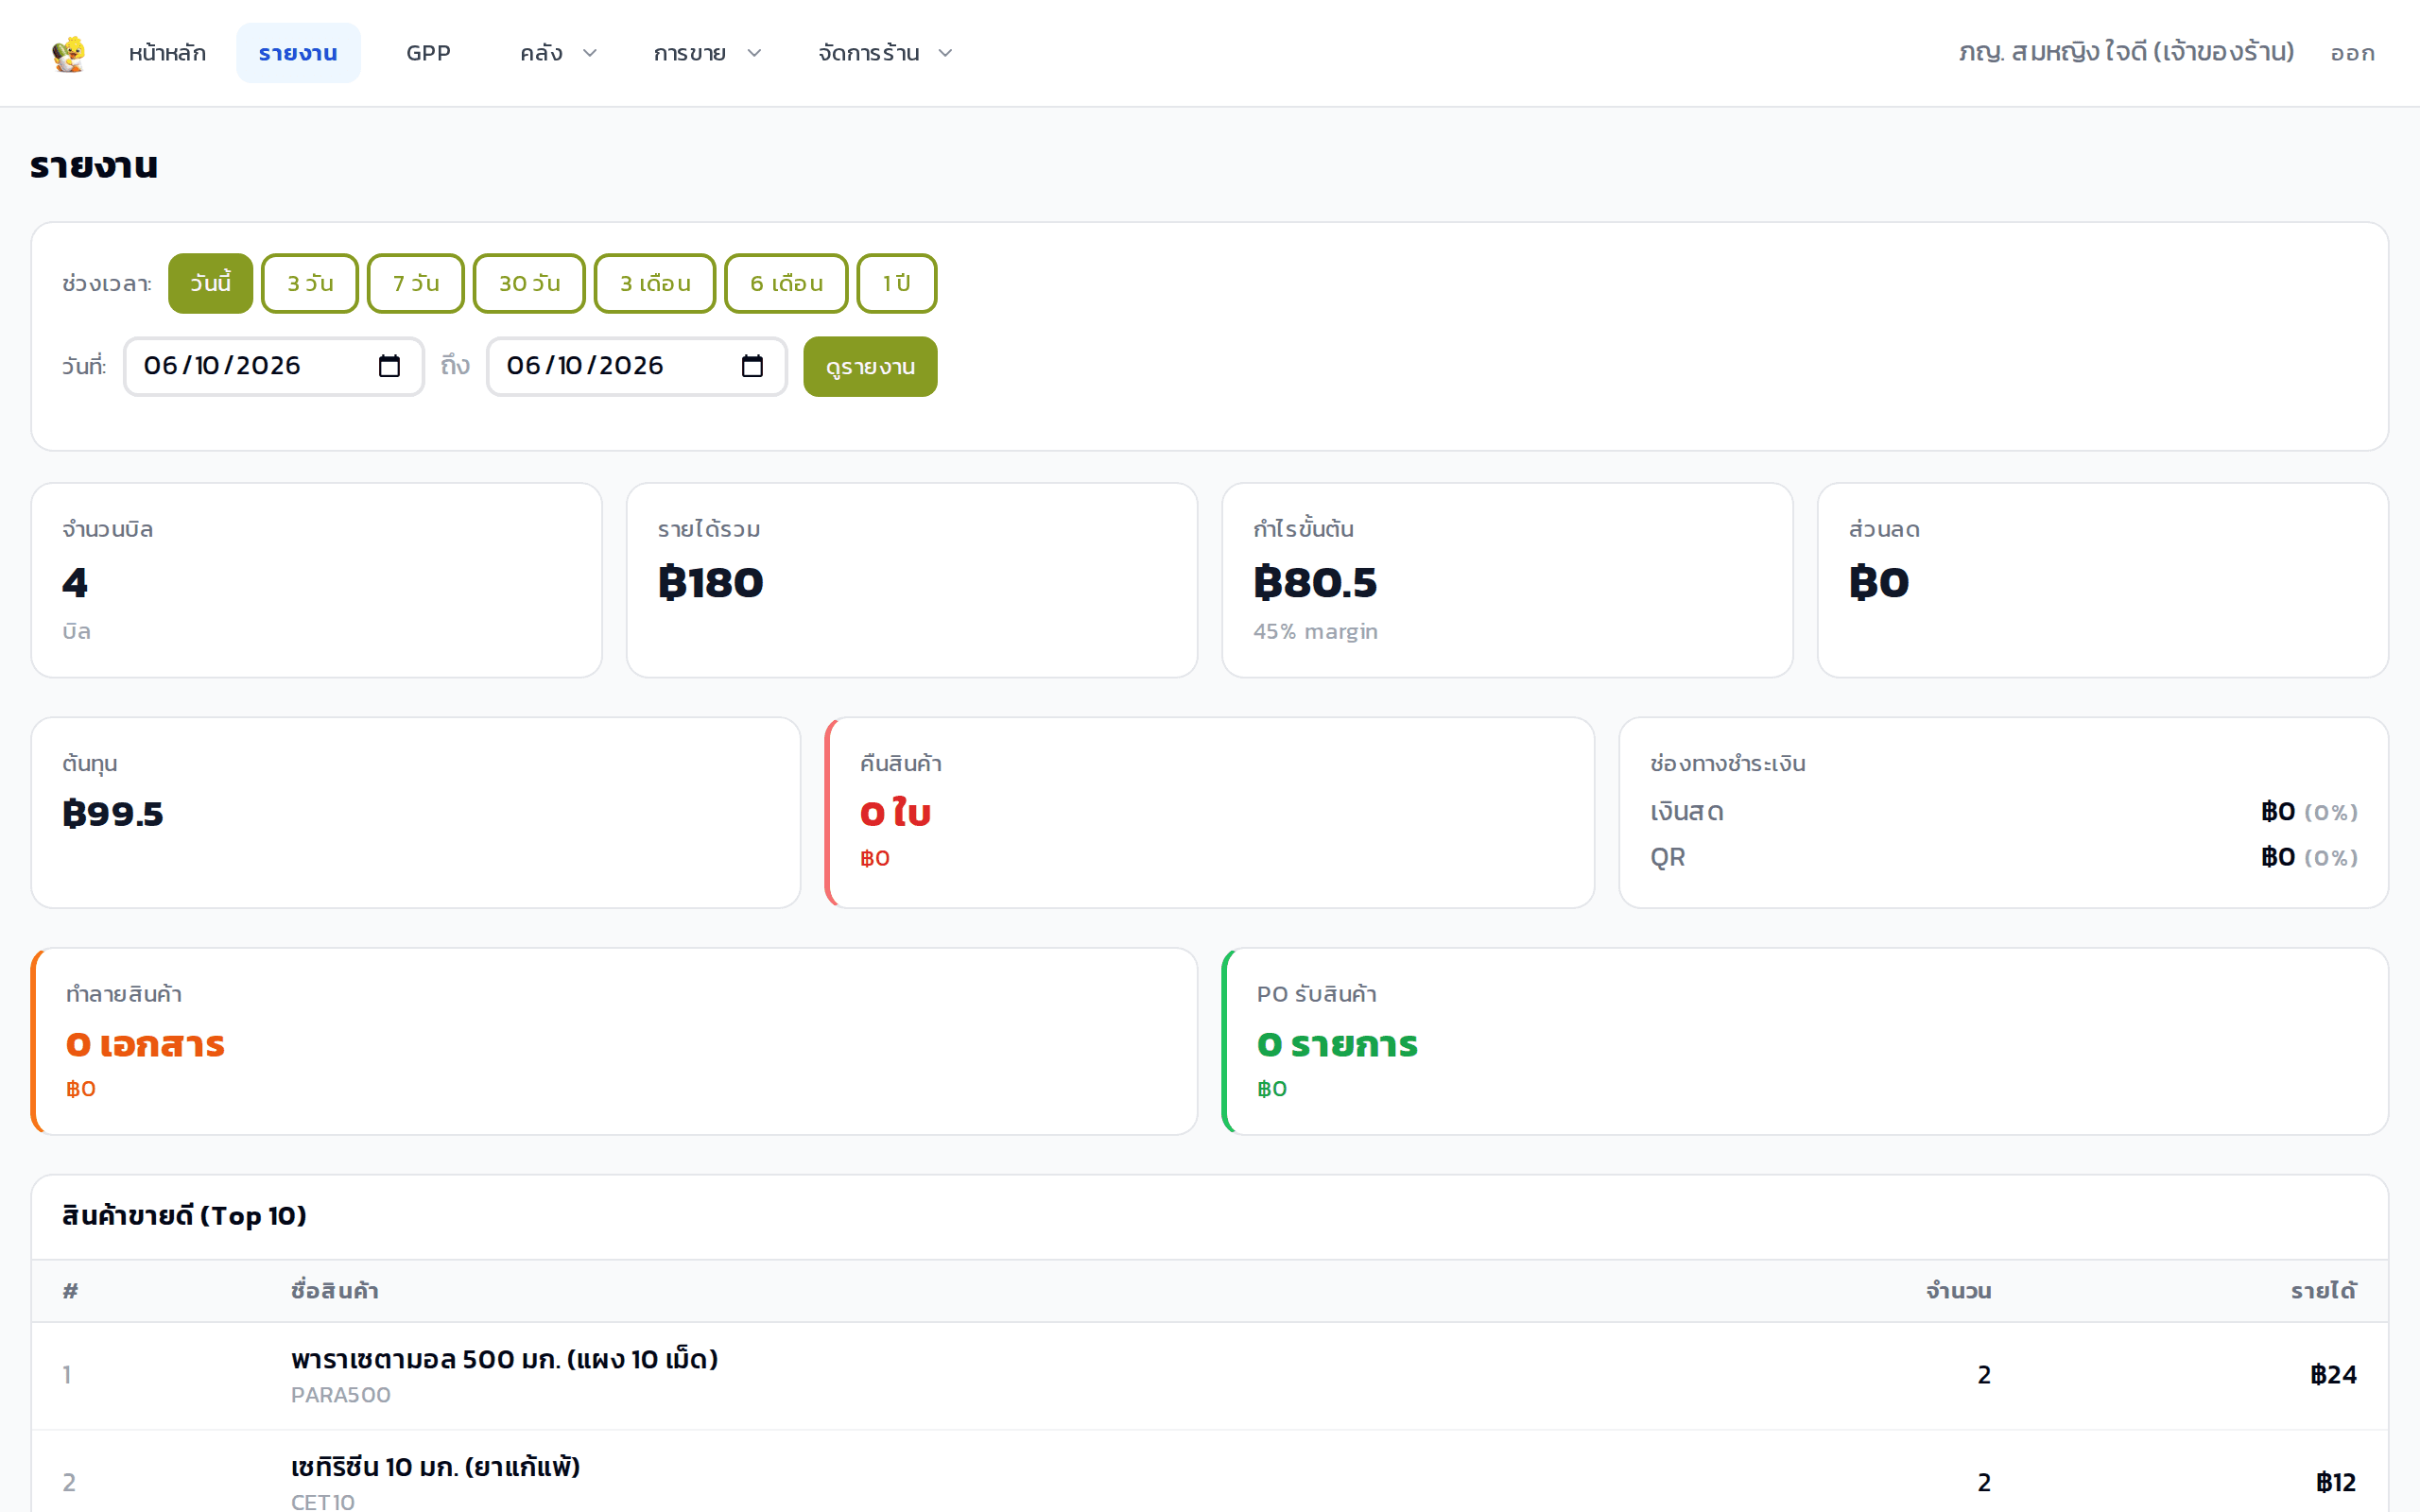
Task: Open the จัดการร้าน menu
Action: point(868,53)
